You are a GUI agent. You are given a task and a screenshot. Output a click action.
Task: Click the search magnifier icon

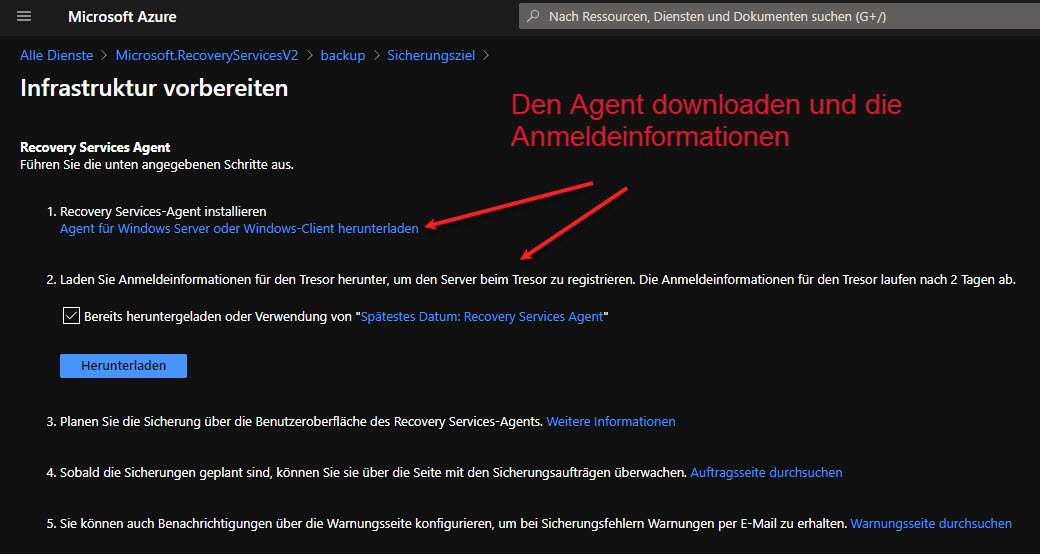[x=533, y=17]
